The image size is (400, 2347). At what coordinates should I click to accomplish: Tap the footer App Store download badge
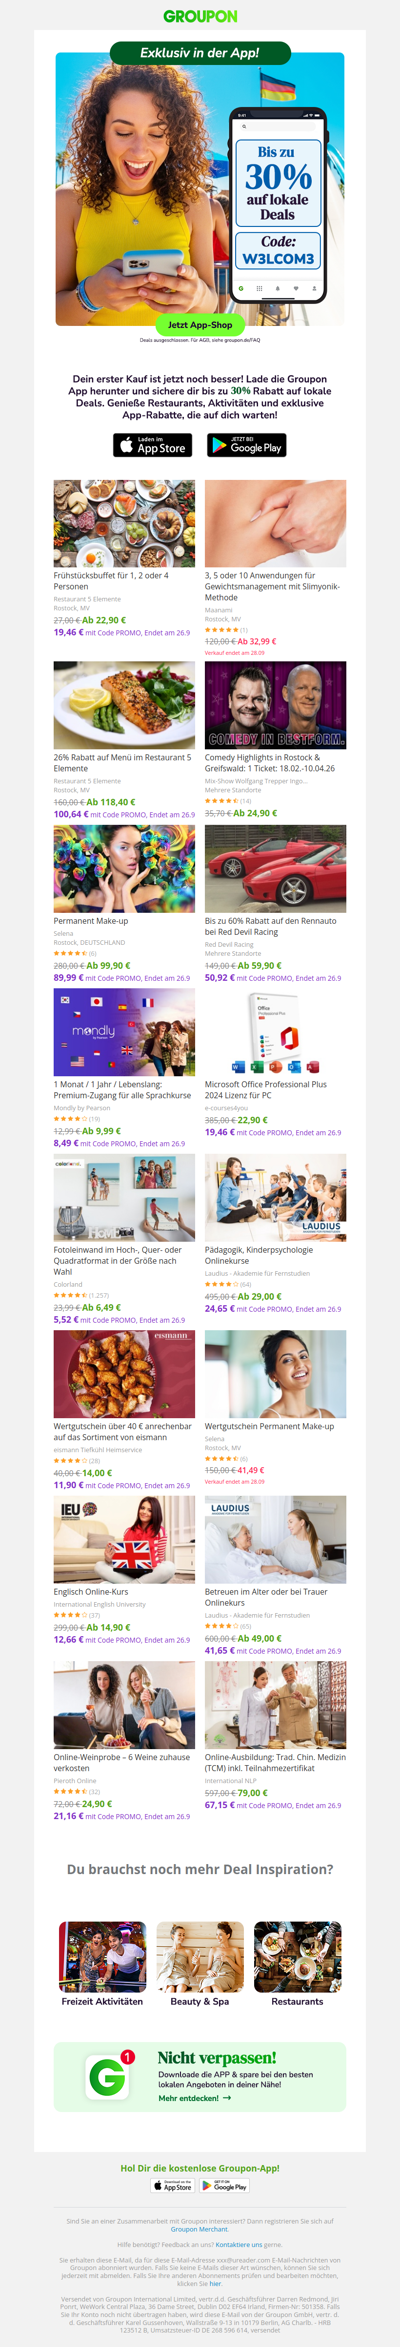[173, 2186]
